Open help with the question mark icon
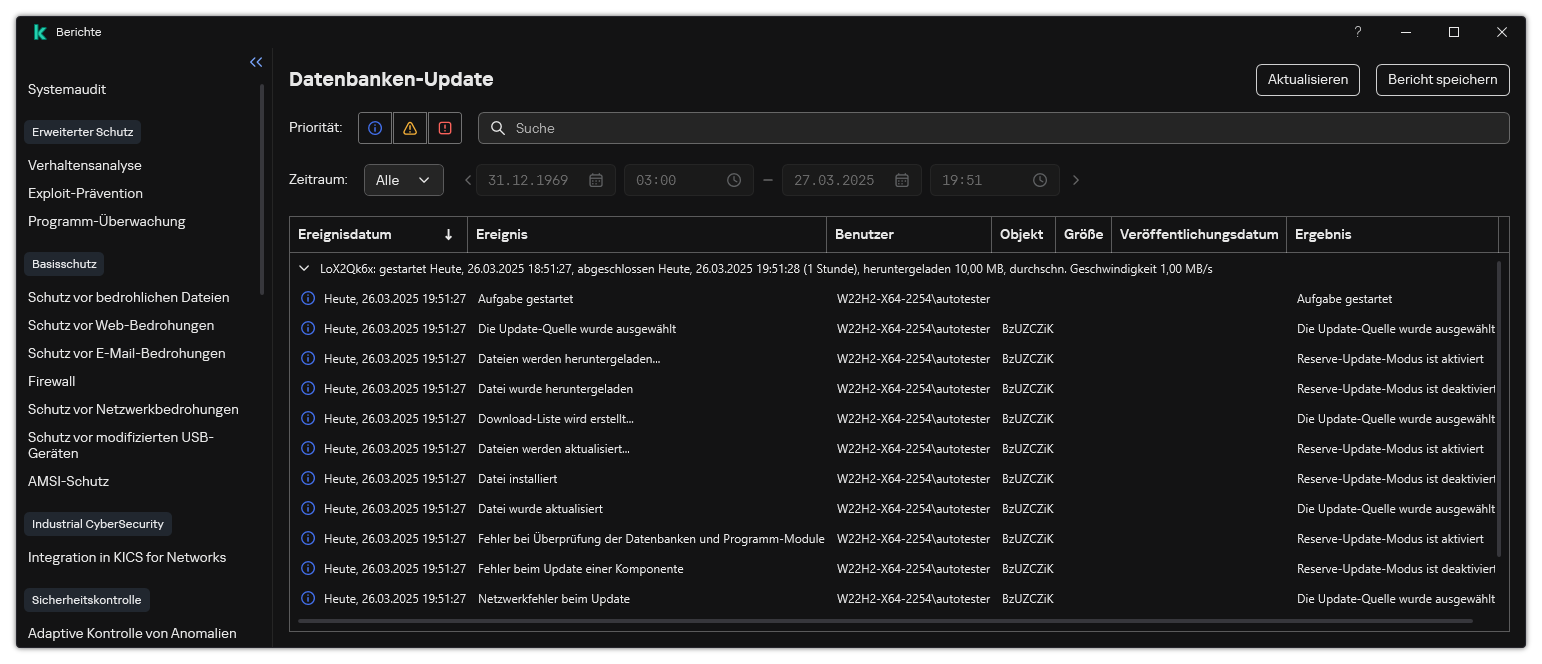 (1357, 32)
